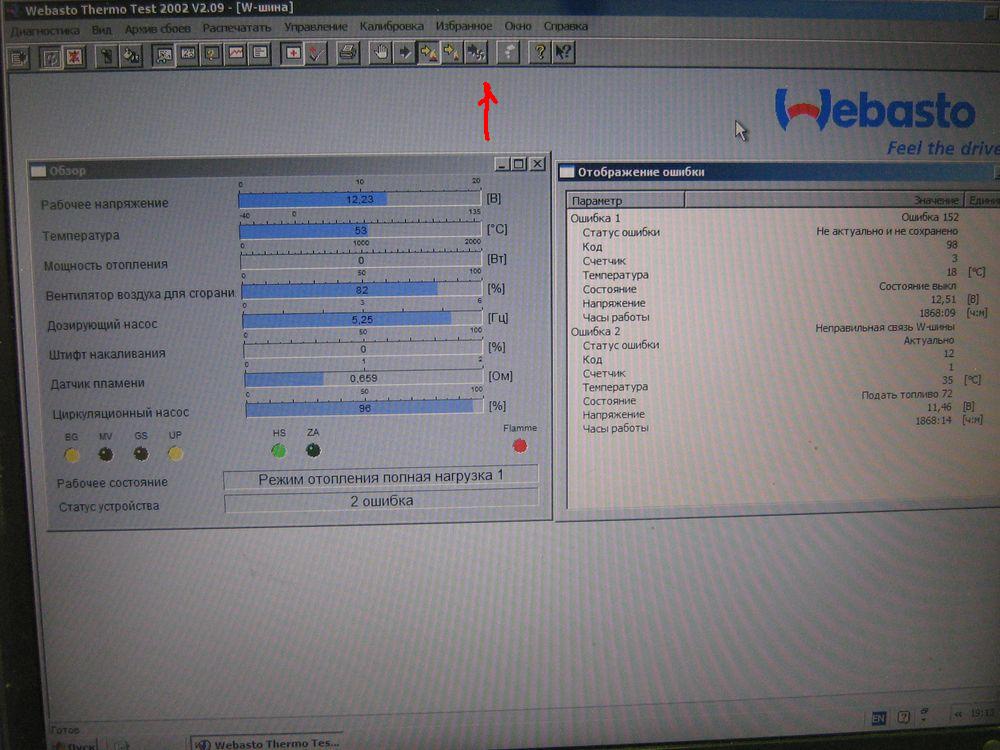This screenshot has height=750, width=1000.
Task: Click the graph chart toolbar icon
Action: point(236,54)
